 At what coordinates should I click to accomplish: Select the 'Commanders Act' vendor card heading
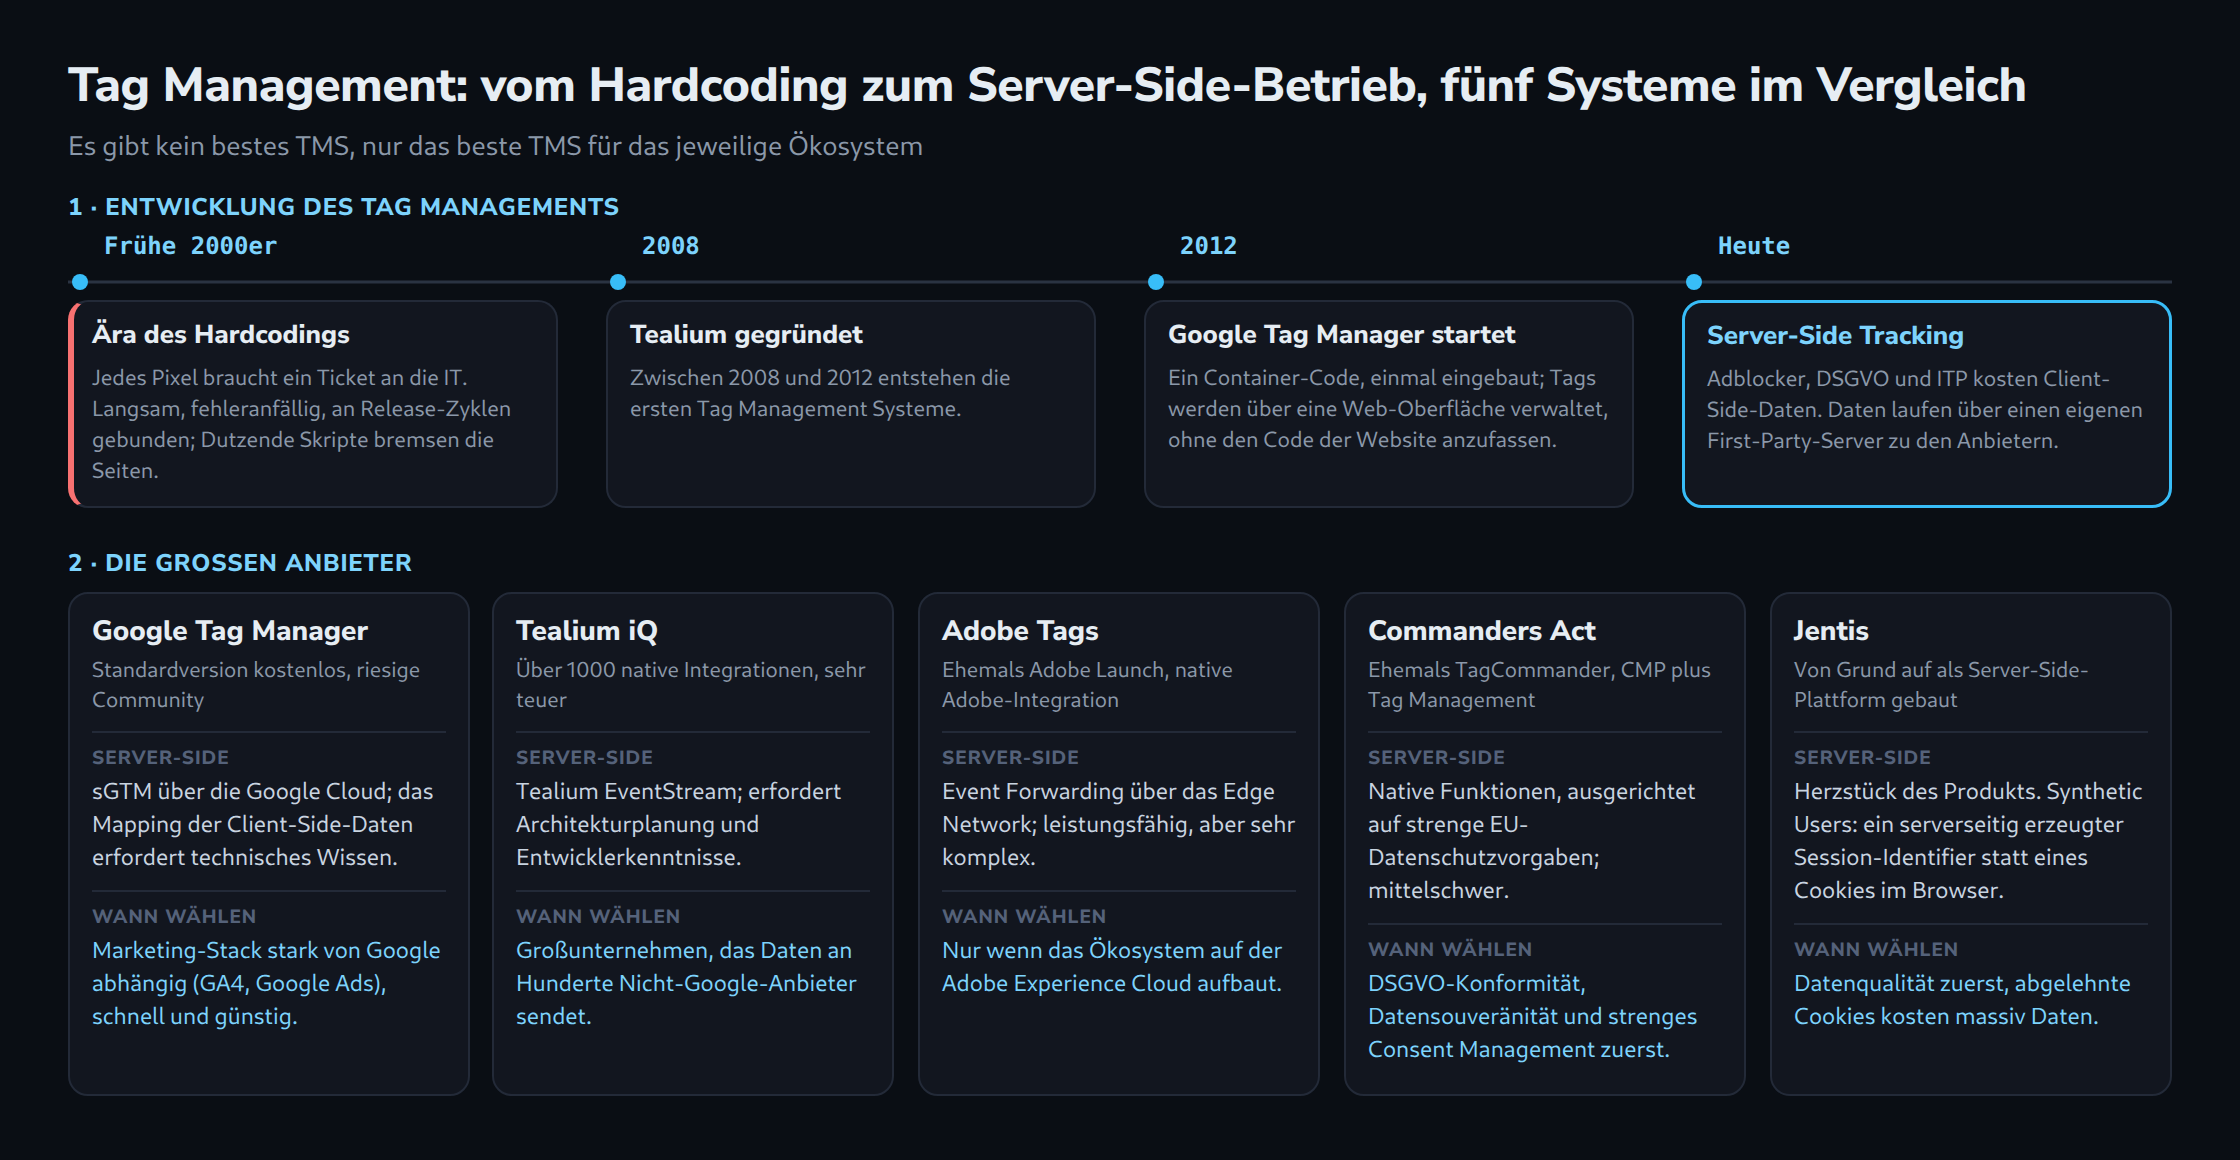point(1482,630)
